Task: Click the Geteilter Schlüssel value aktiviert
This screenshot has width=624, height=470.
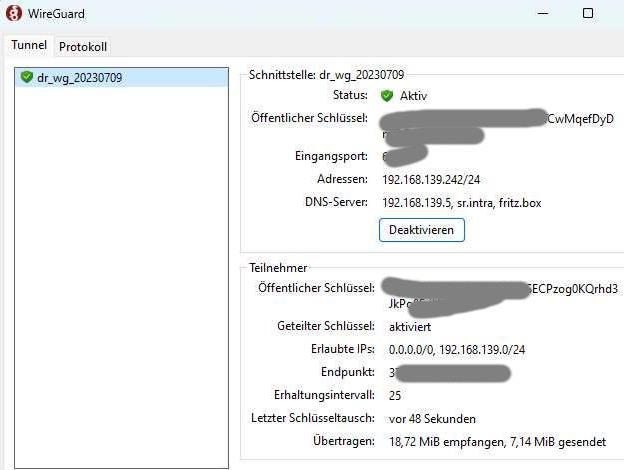Action: click(x=410, y=327)
